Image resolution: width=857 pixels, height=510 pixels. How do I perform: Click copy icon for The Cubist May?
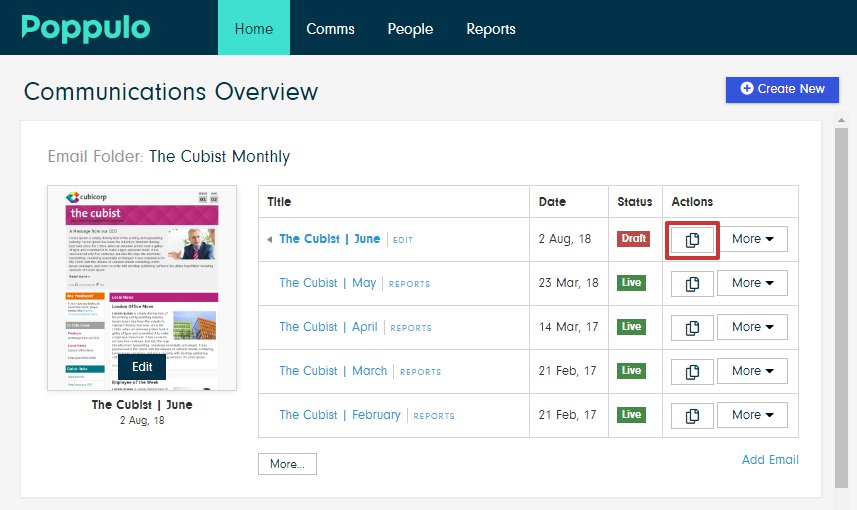692,283
